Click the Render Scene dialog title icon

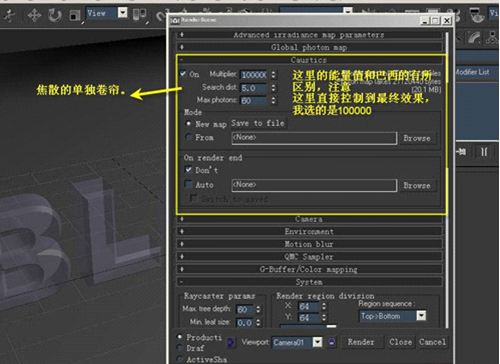[x=175, y=20]
